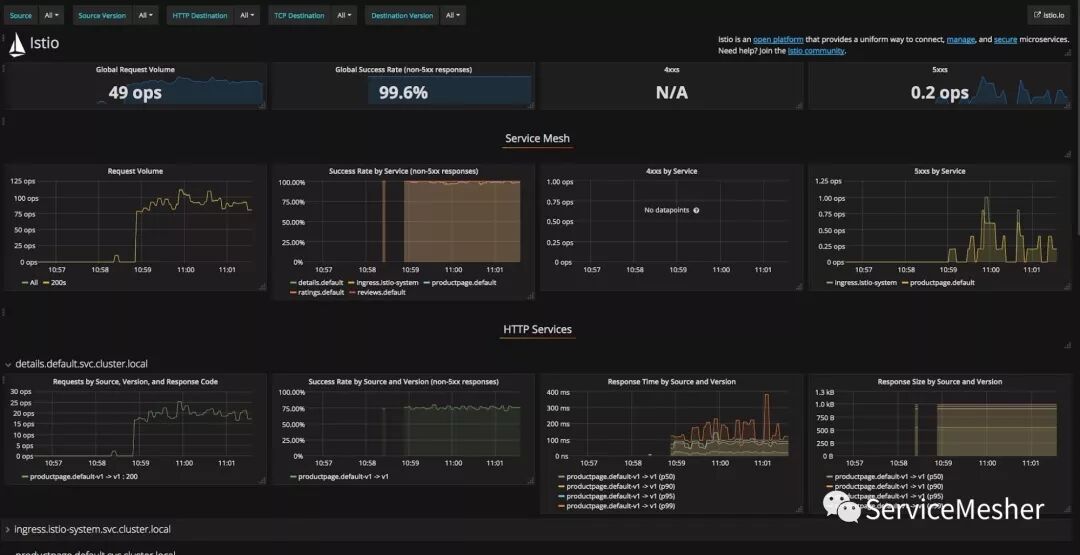Click the 99.6% global success rate value

point(403,92)
